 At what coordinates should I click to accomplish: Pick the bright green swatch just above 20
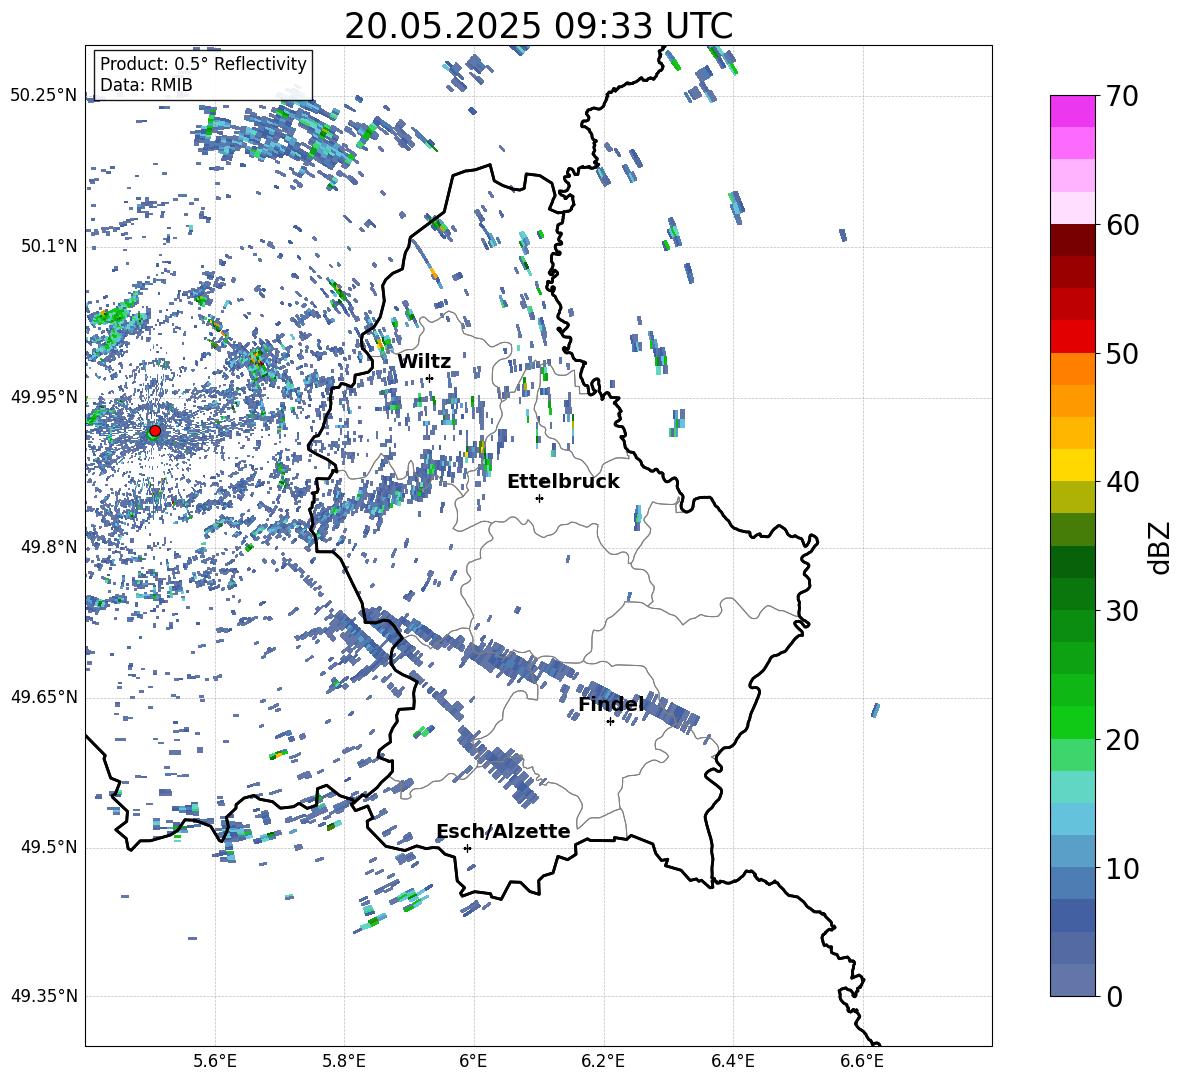click(x=1072, y=722)
